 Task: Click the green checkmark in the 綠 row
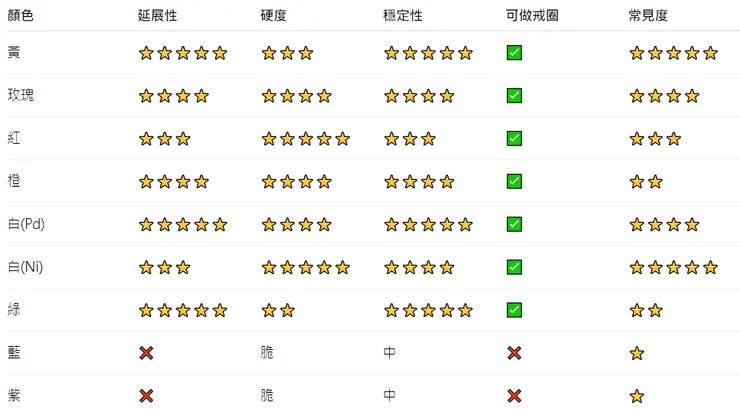(x=514, y=310)
